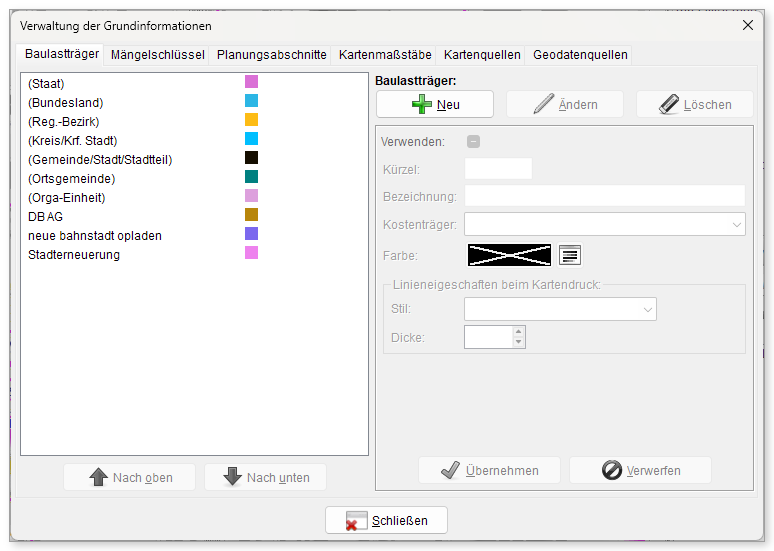Click the orange swatch beside (Reg.-Bezirk)
The width and height of the screenshot is (774, 551).
[x=251, y=119]
